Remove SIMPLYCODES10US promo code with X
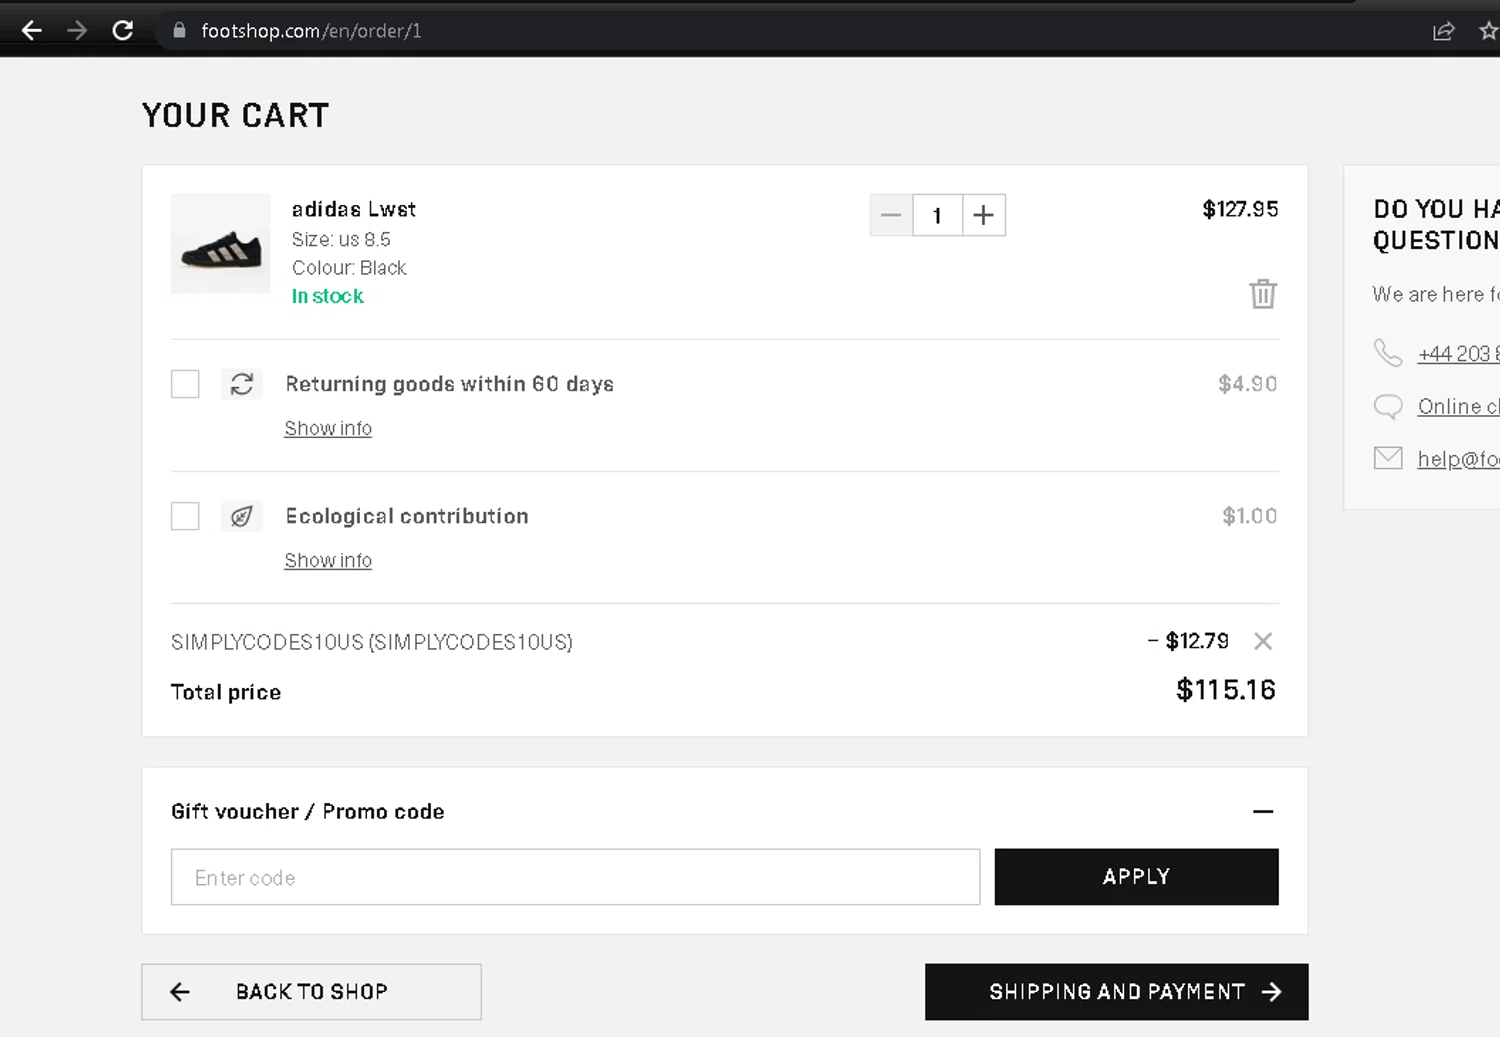This screenshot has height=1037, width=1500. point(1263,642)
